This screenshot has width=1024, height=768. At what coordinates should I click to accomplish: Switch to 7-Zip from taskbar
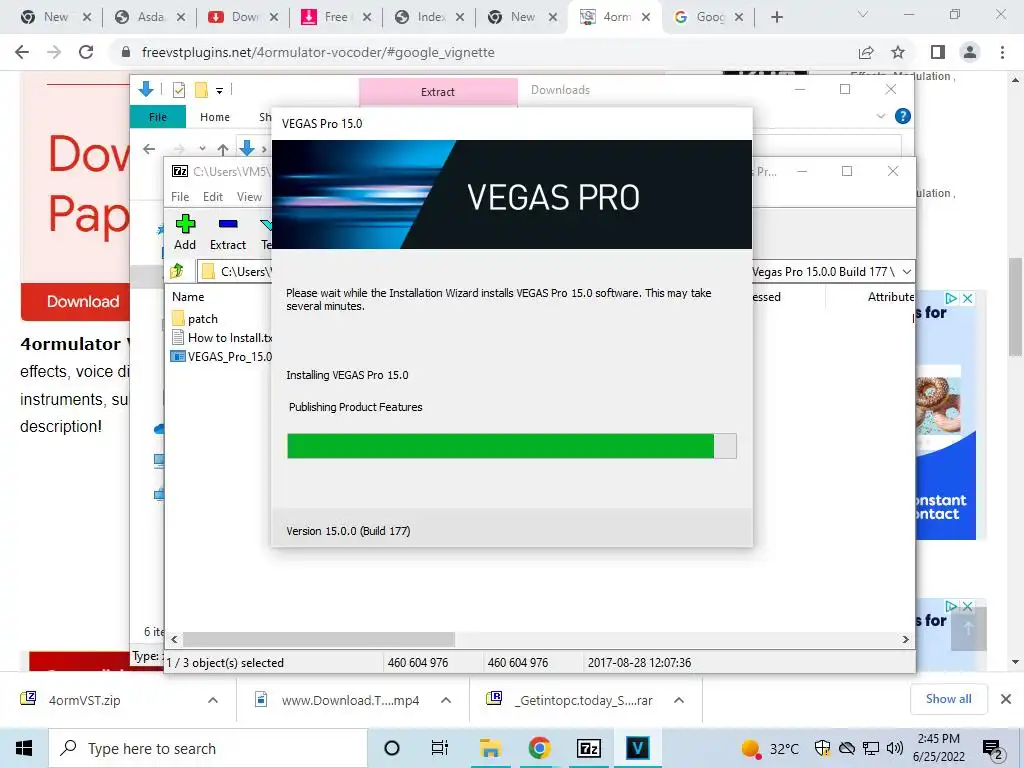click(588, 748)
